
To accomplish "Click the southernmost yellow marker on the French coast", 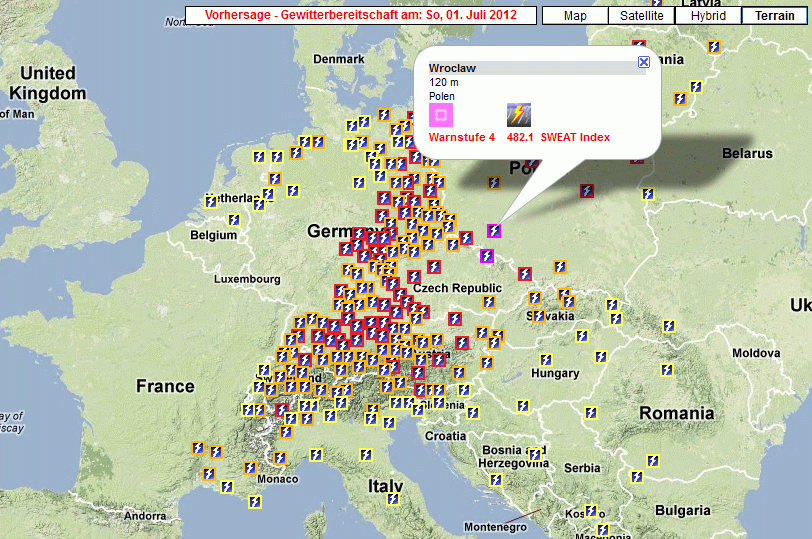I will [254, 502].
